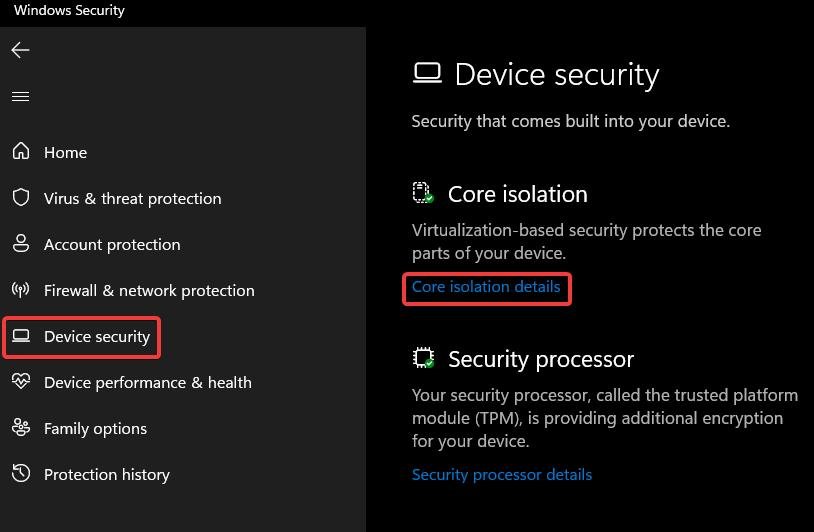Click the Device security laptop icon in sidebar
814x532 pixels.
pyautogui.click(x=21, y=336)
